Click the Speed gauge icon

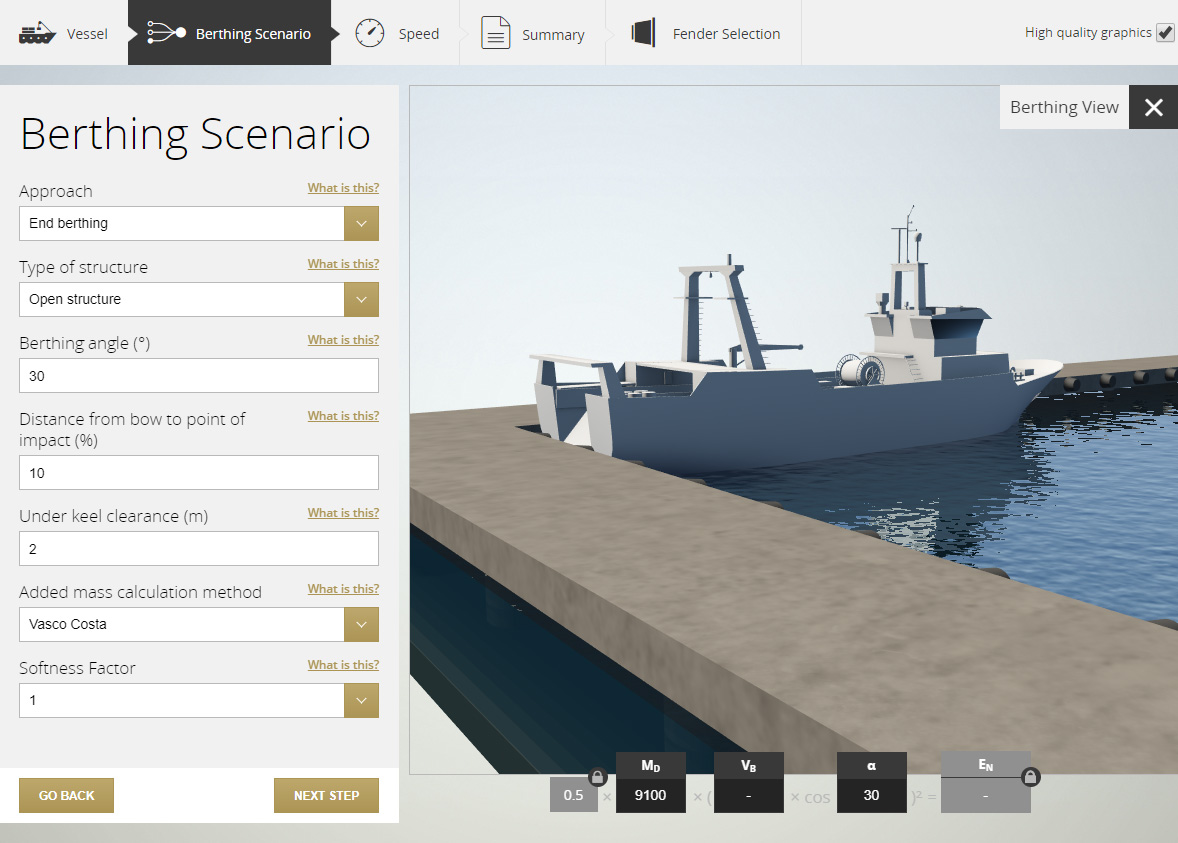click(x=370, y=33)
